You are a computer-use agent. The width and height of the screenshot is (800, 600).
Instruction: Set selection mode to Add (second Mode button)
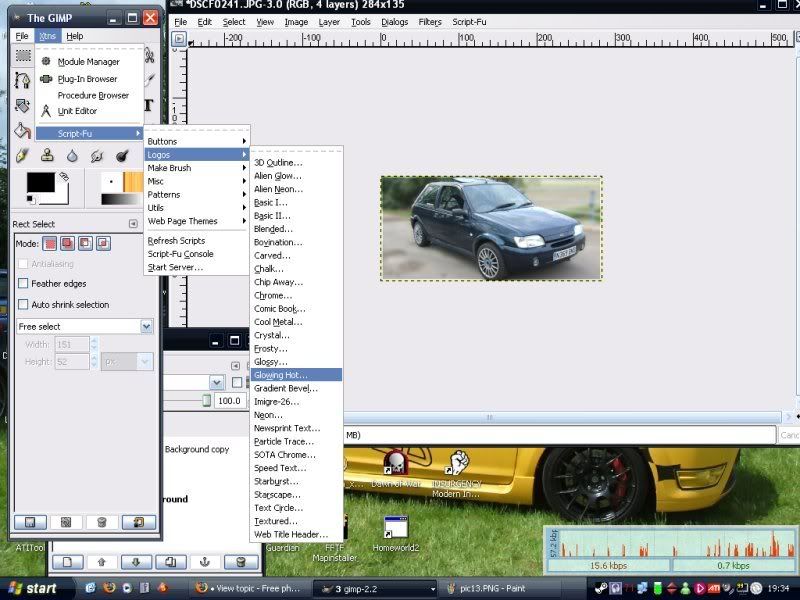point(67,243)
